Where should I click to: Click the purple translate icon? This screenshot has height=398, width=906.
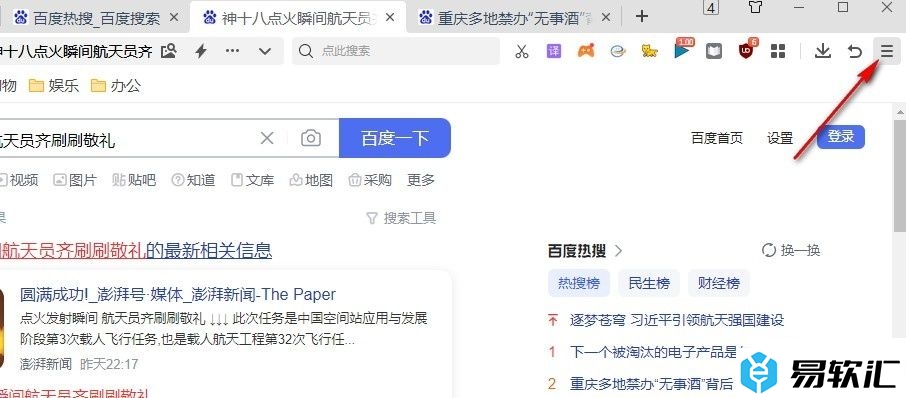554,51
